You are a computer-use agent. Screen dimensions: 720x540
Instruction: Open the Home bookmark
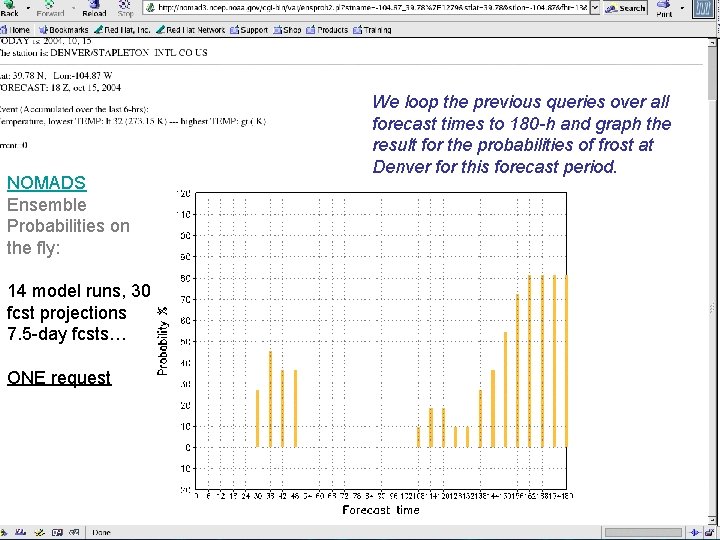coord(15,30)
